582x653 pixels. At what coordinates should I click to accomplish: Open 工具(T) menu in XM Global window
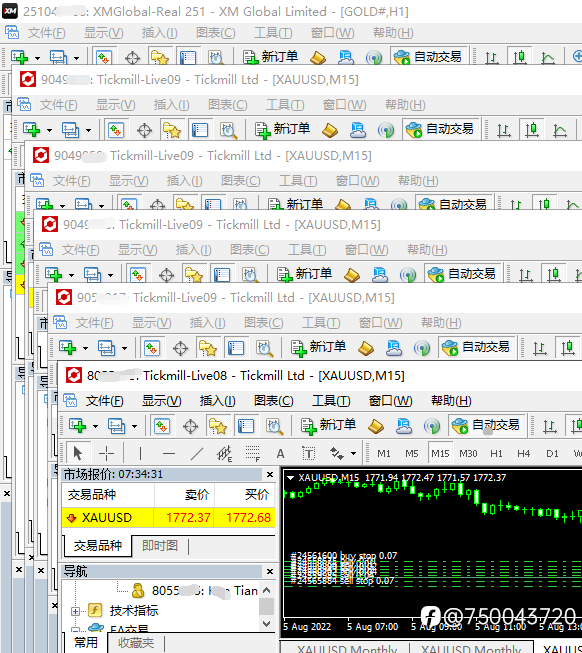pos(273,33)
